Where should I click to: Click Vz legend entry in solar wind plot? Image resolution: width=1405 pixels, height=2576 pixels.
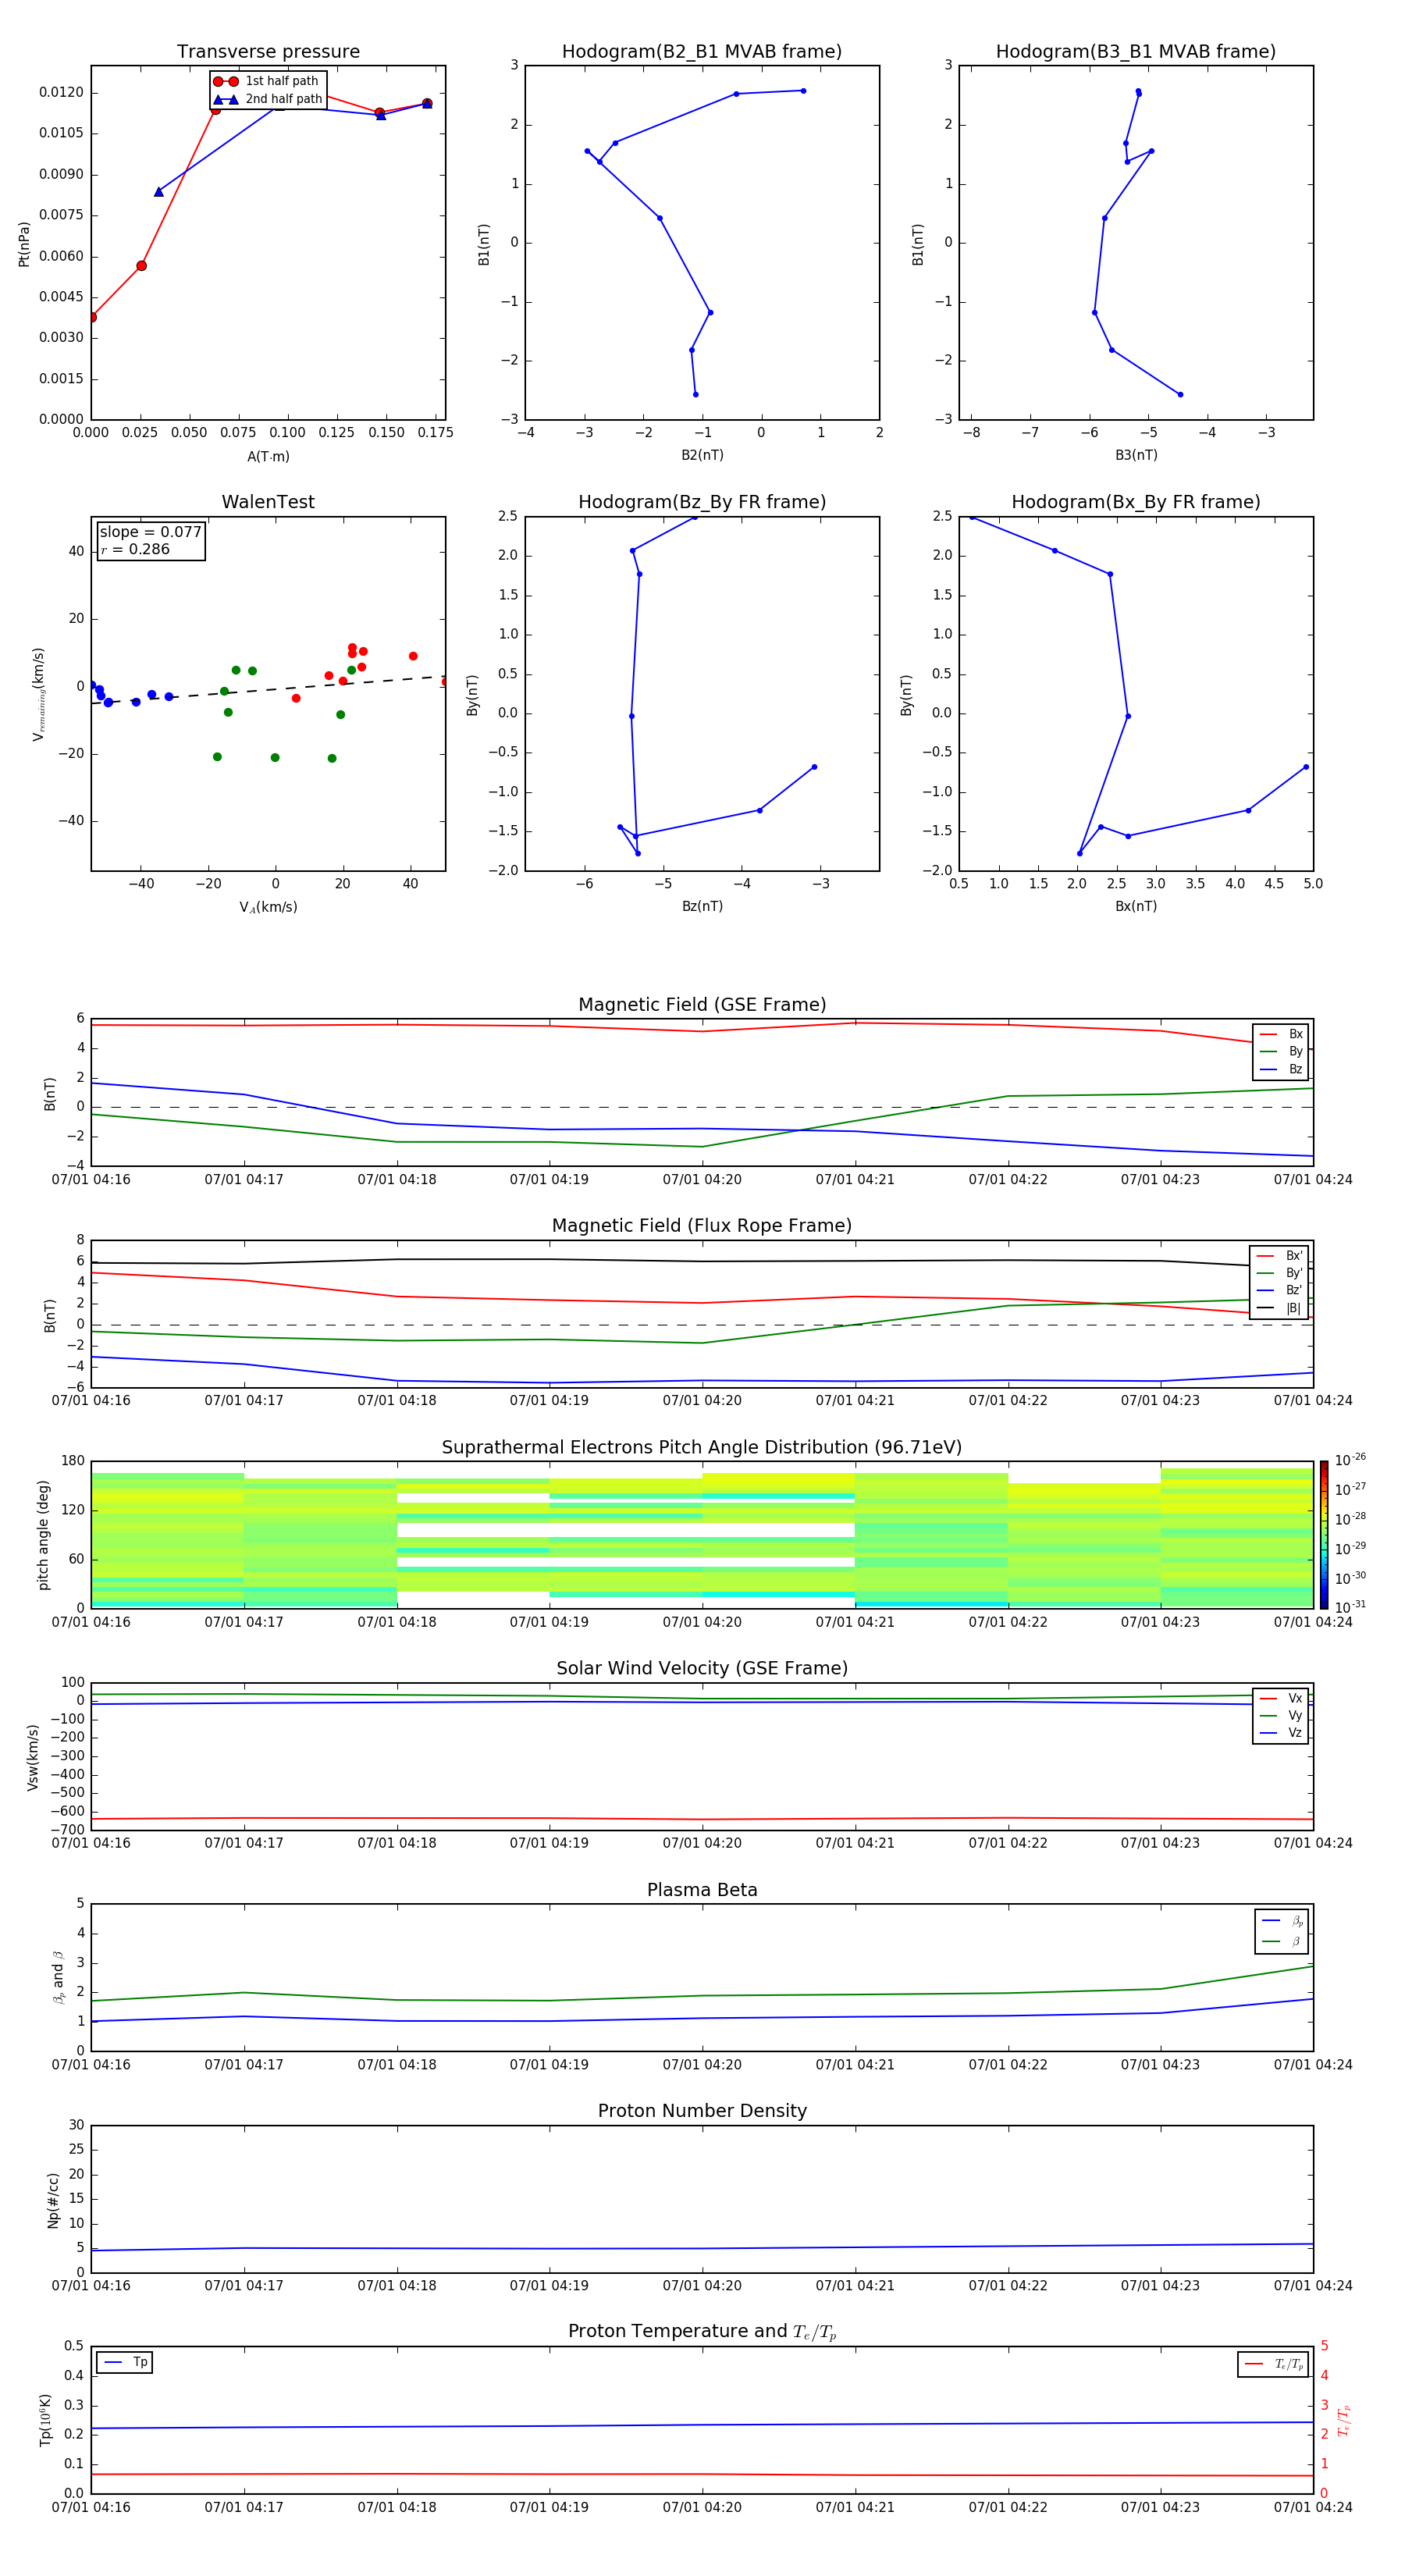pos(1281,1733)
